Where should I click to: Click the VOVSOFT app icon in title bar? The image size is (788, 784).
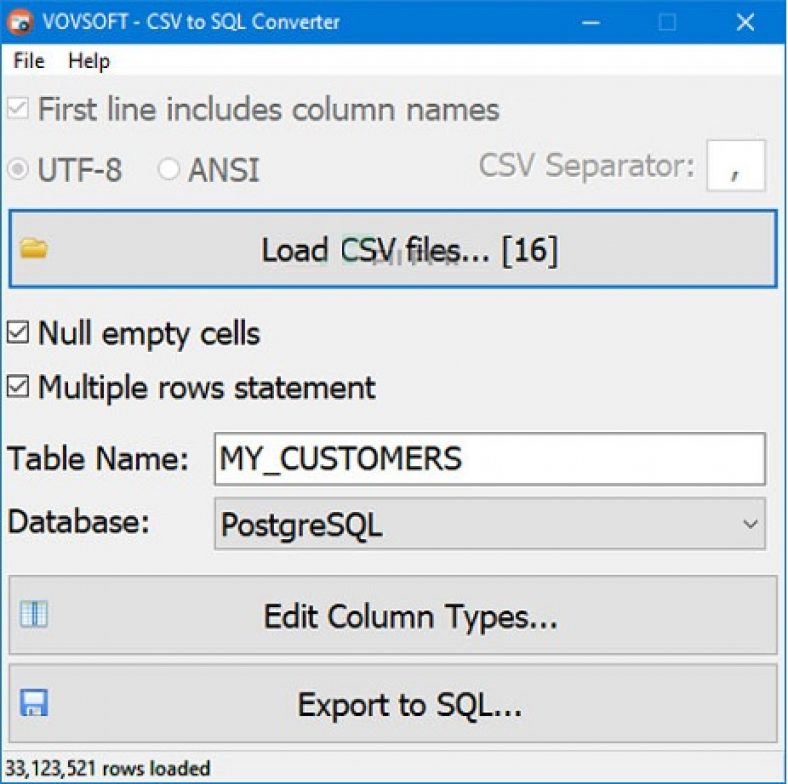point(20,22)
